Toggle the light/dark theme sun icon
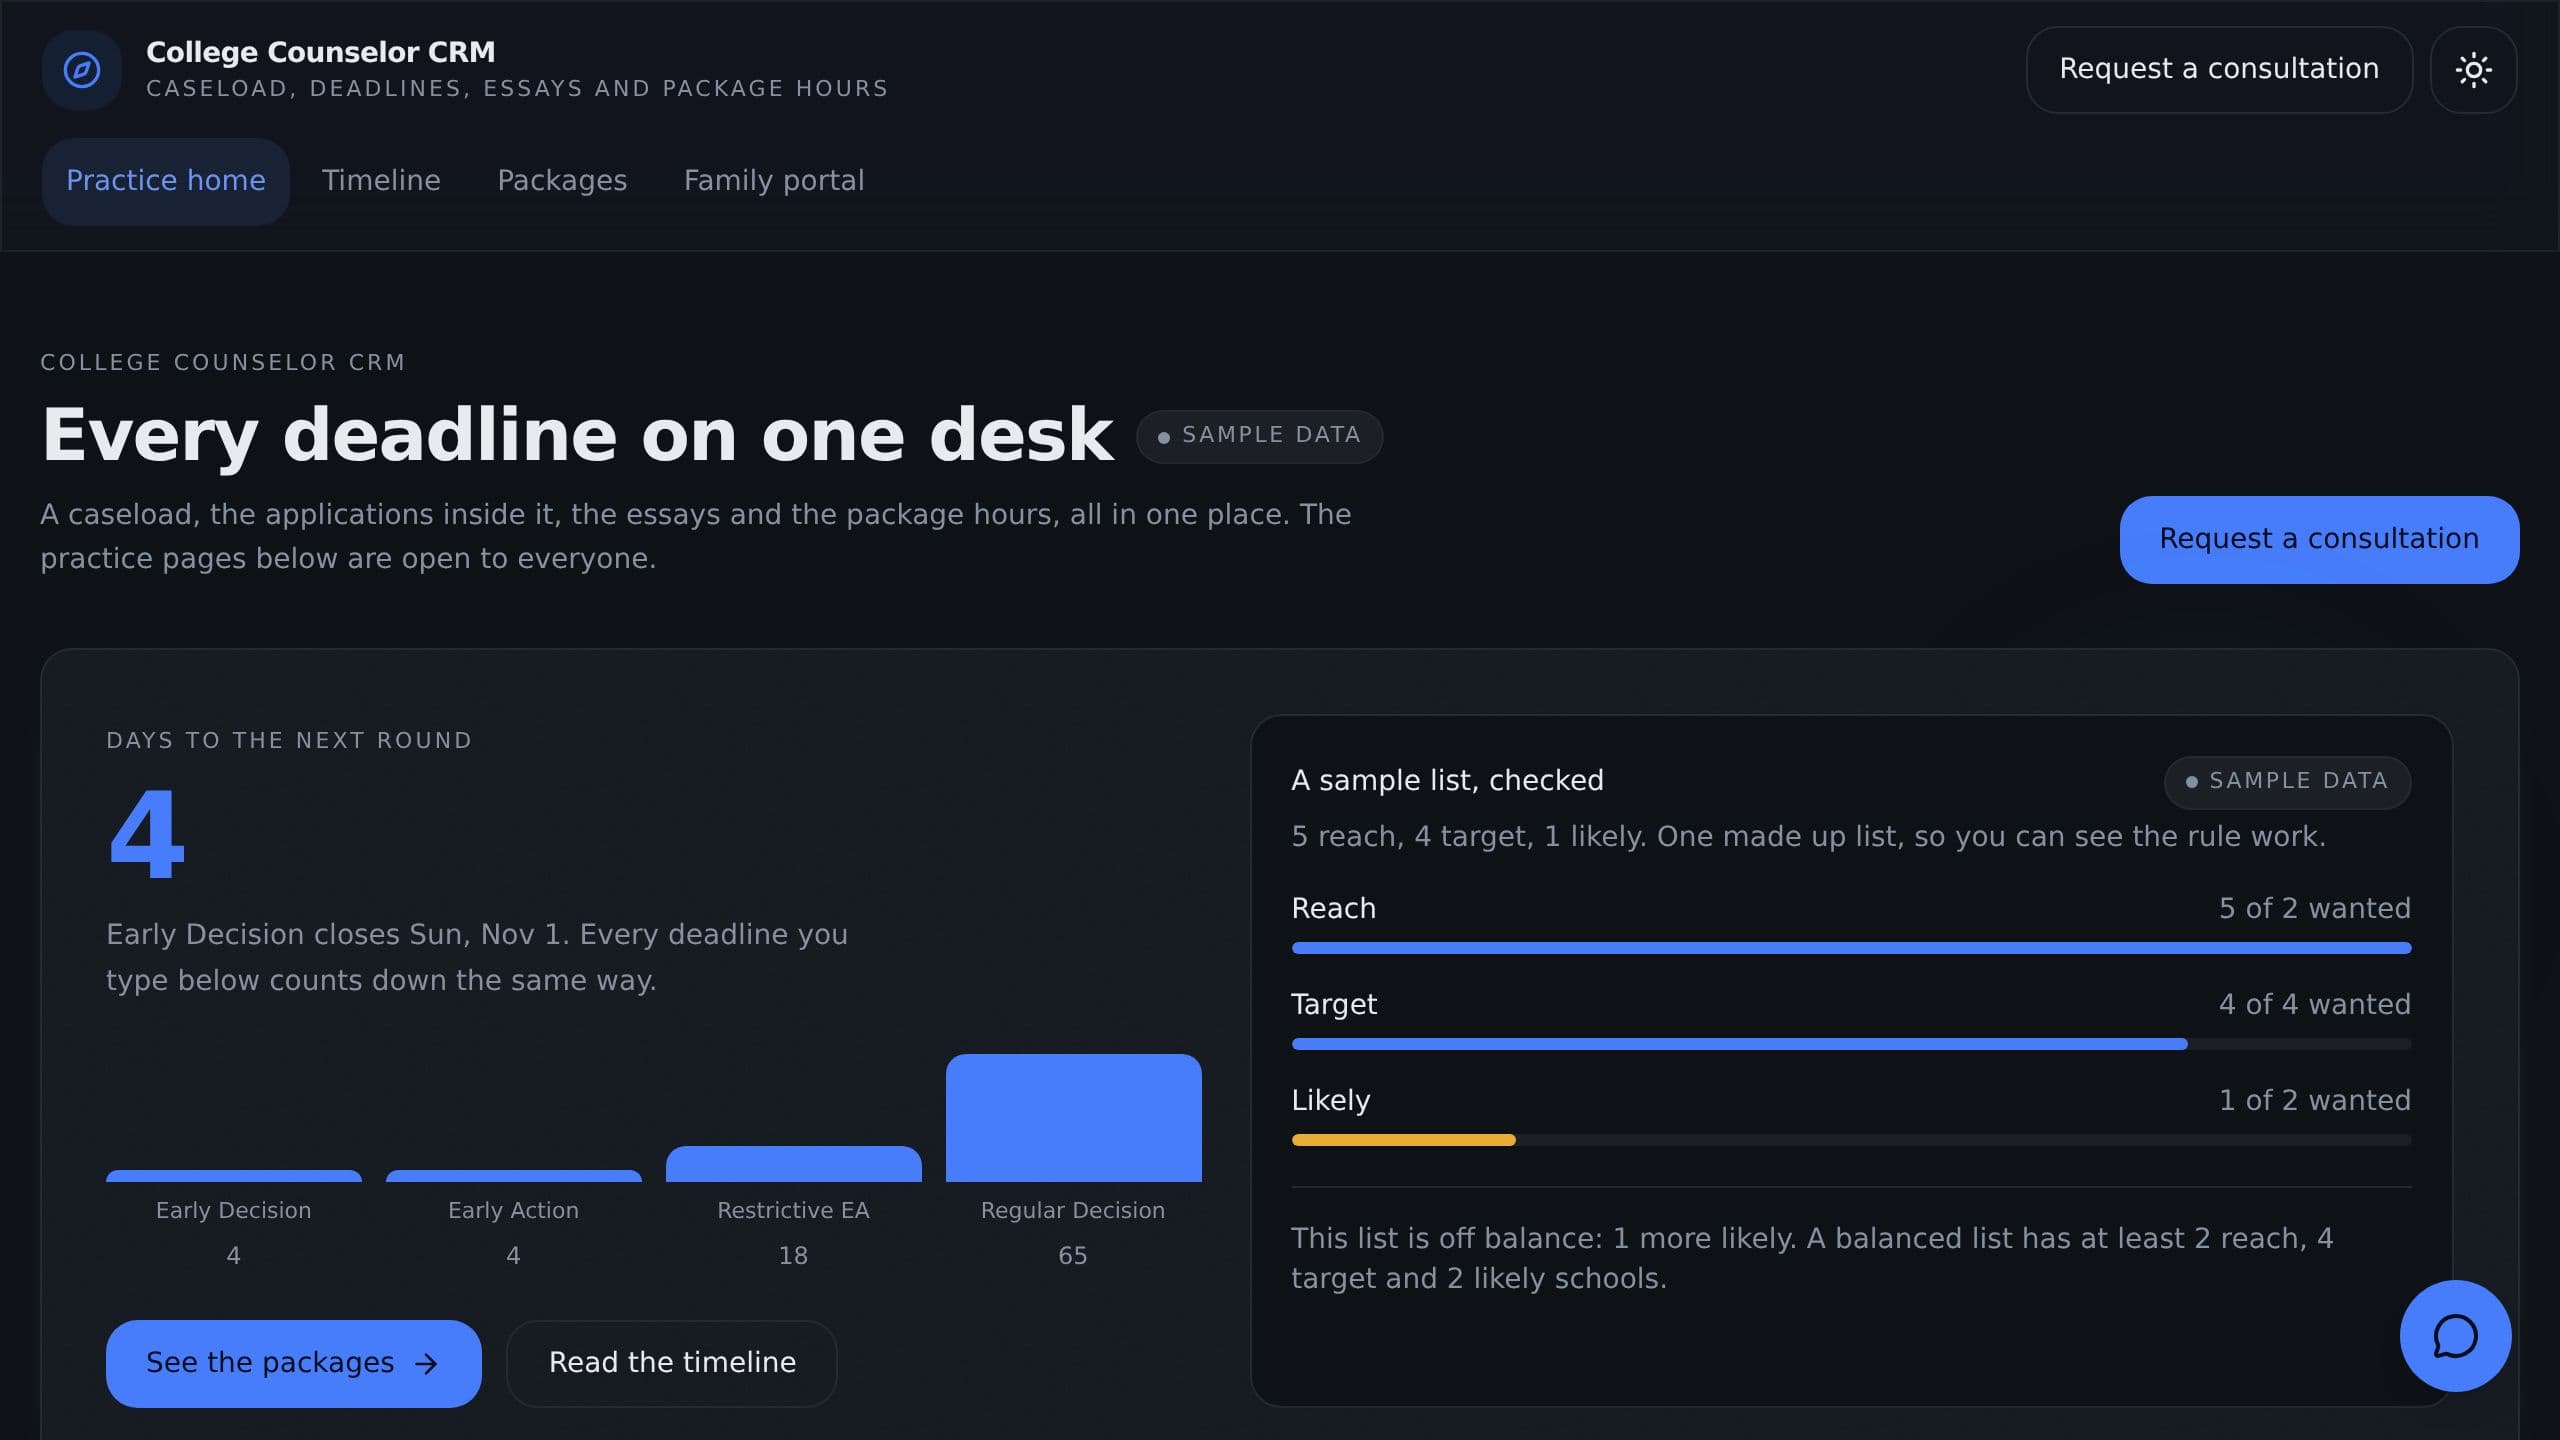The width and height of the screenshot is (2560, 1440). point(2473,70)
